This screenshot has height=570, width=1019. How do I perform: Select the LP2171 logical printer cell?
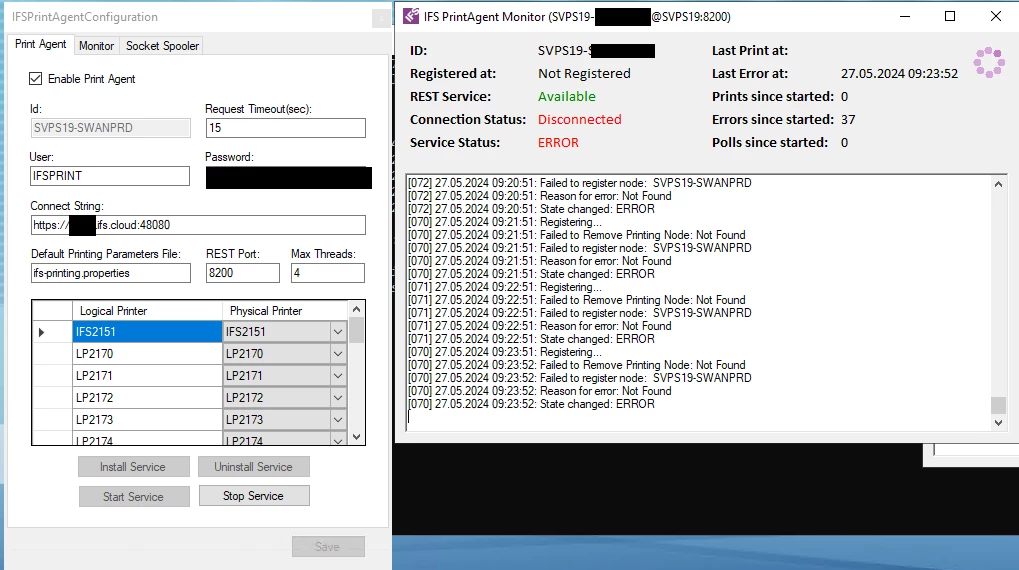coord(148,376)
